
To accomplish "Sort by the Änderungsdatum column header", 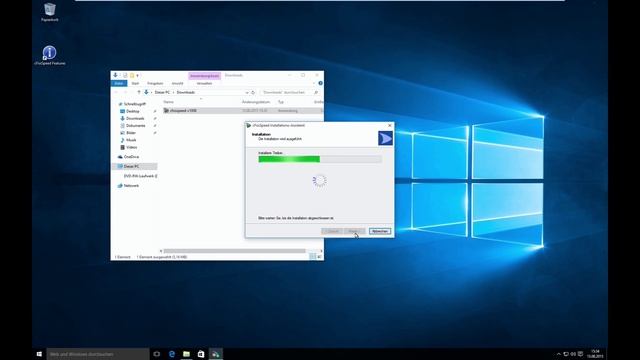I will coord(256,102).
